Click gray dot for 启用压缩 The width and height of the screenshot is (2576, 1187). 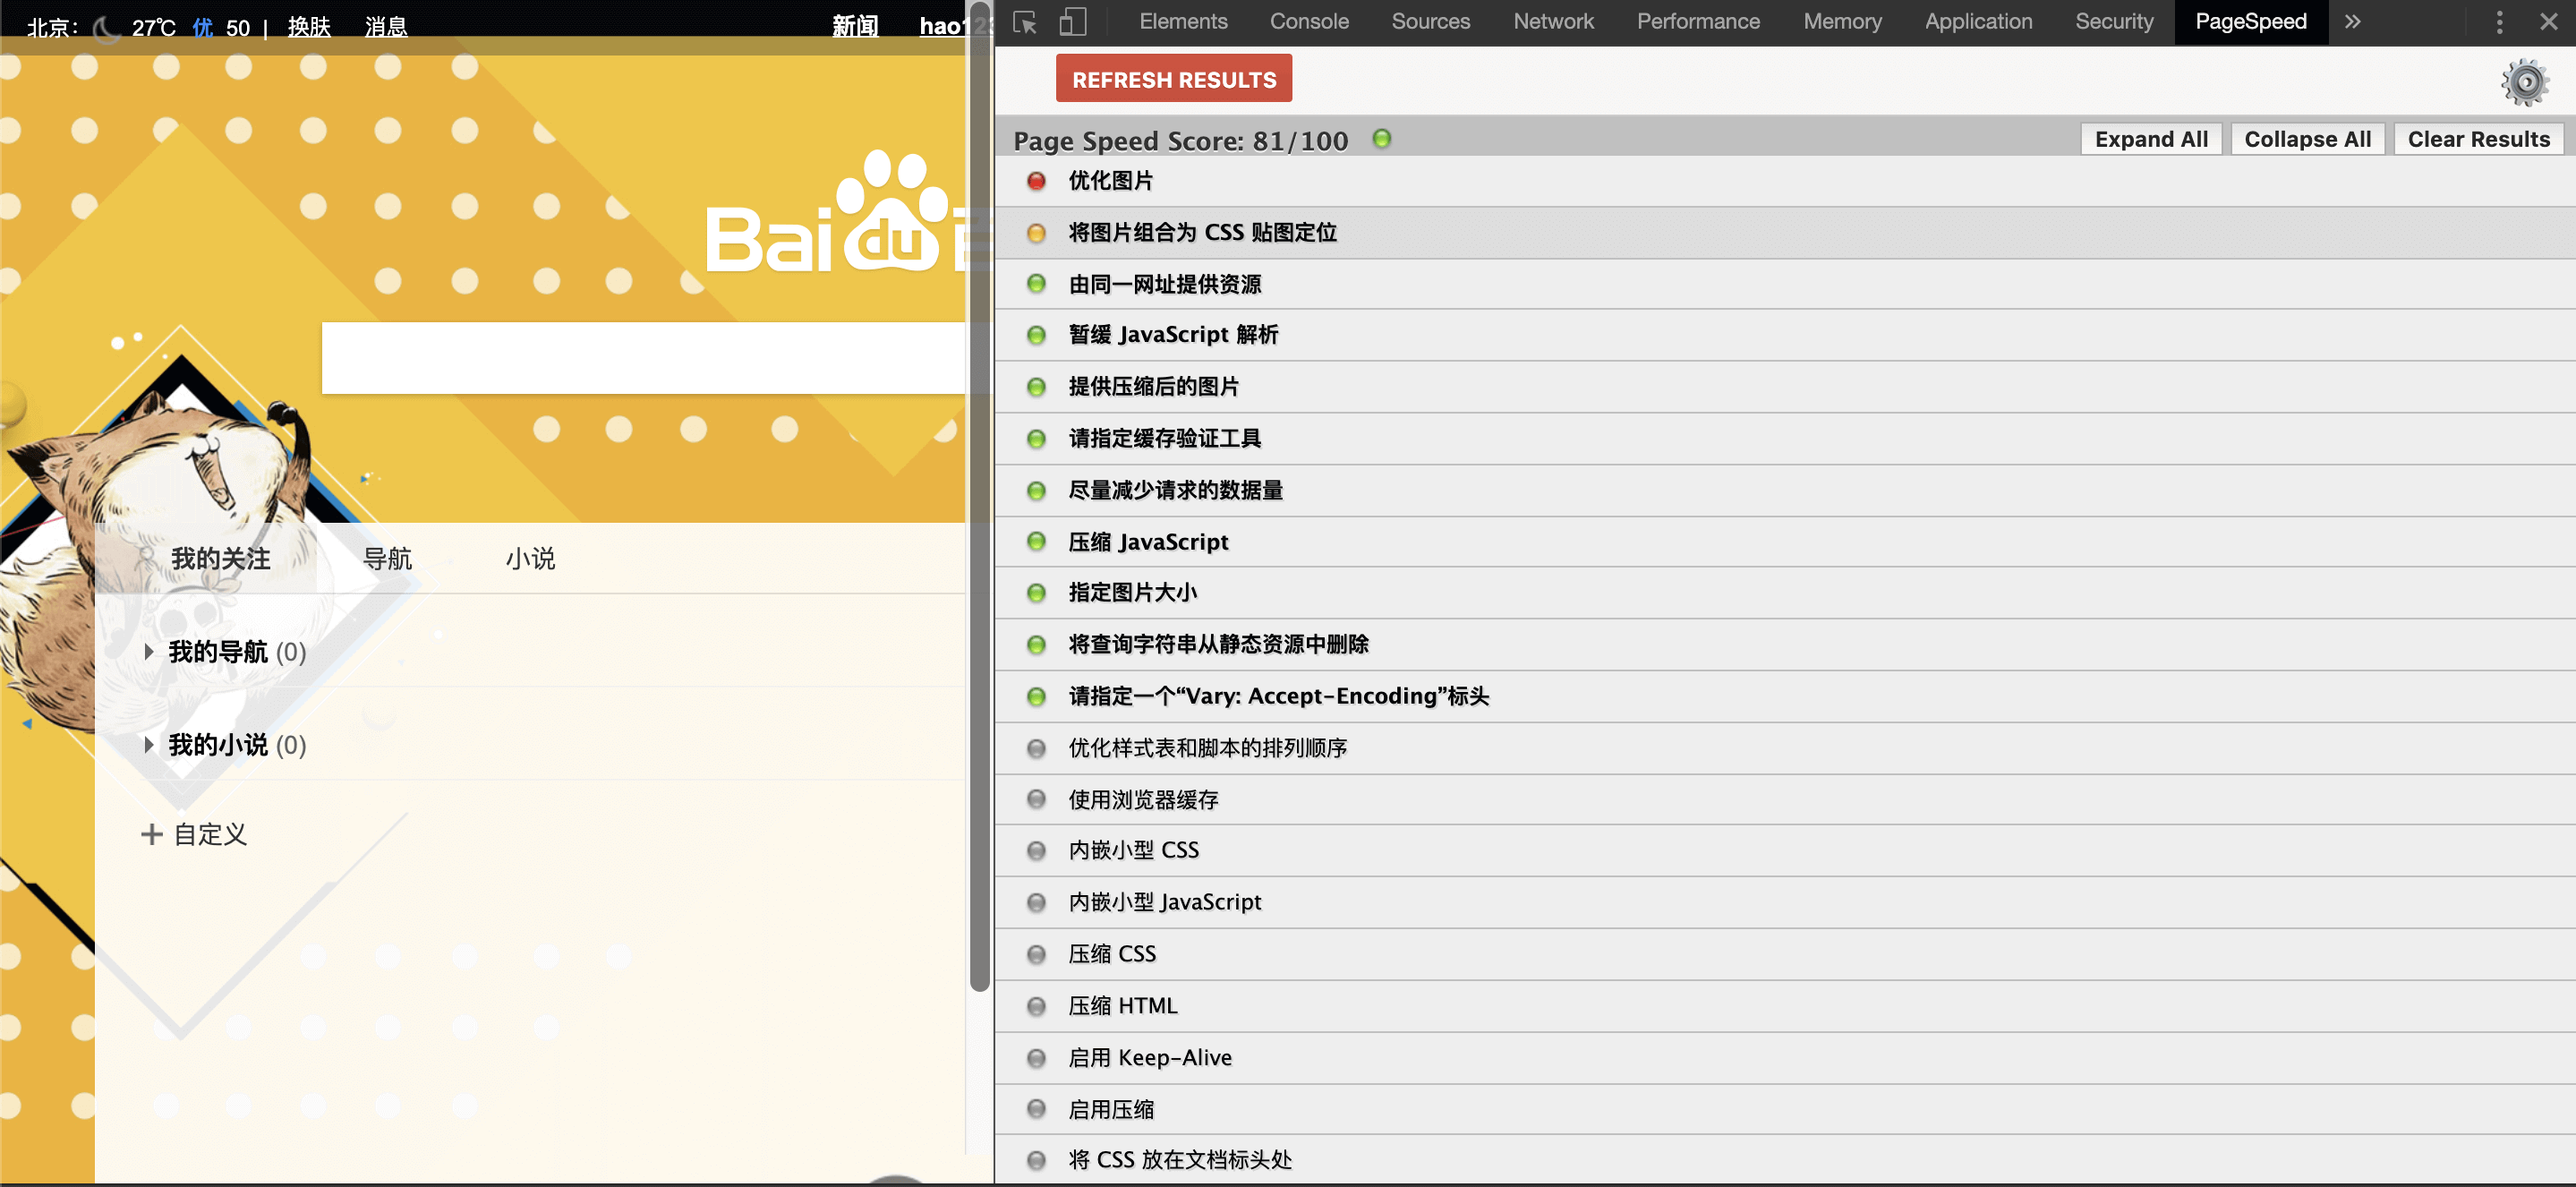pos(1036,1109)
